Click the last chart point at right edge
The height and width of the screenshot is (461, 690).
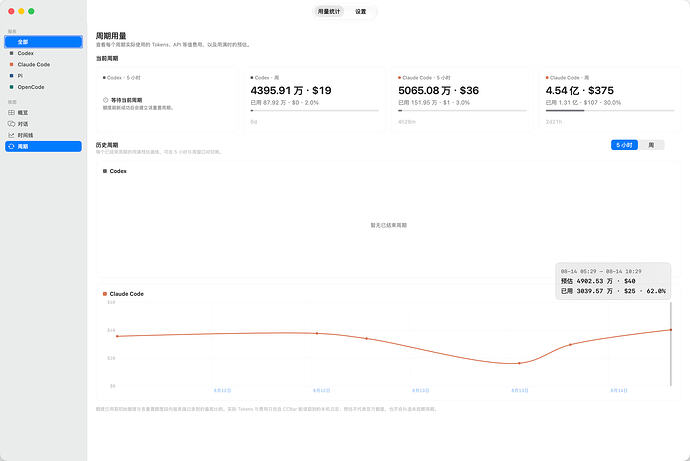pyautogui.click(x=671, y=329)
